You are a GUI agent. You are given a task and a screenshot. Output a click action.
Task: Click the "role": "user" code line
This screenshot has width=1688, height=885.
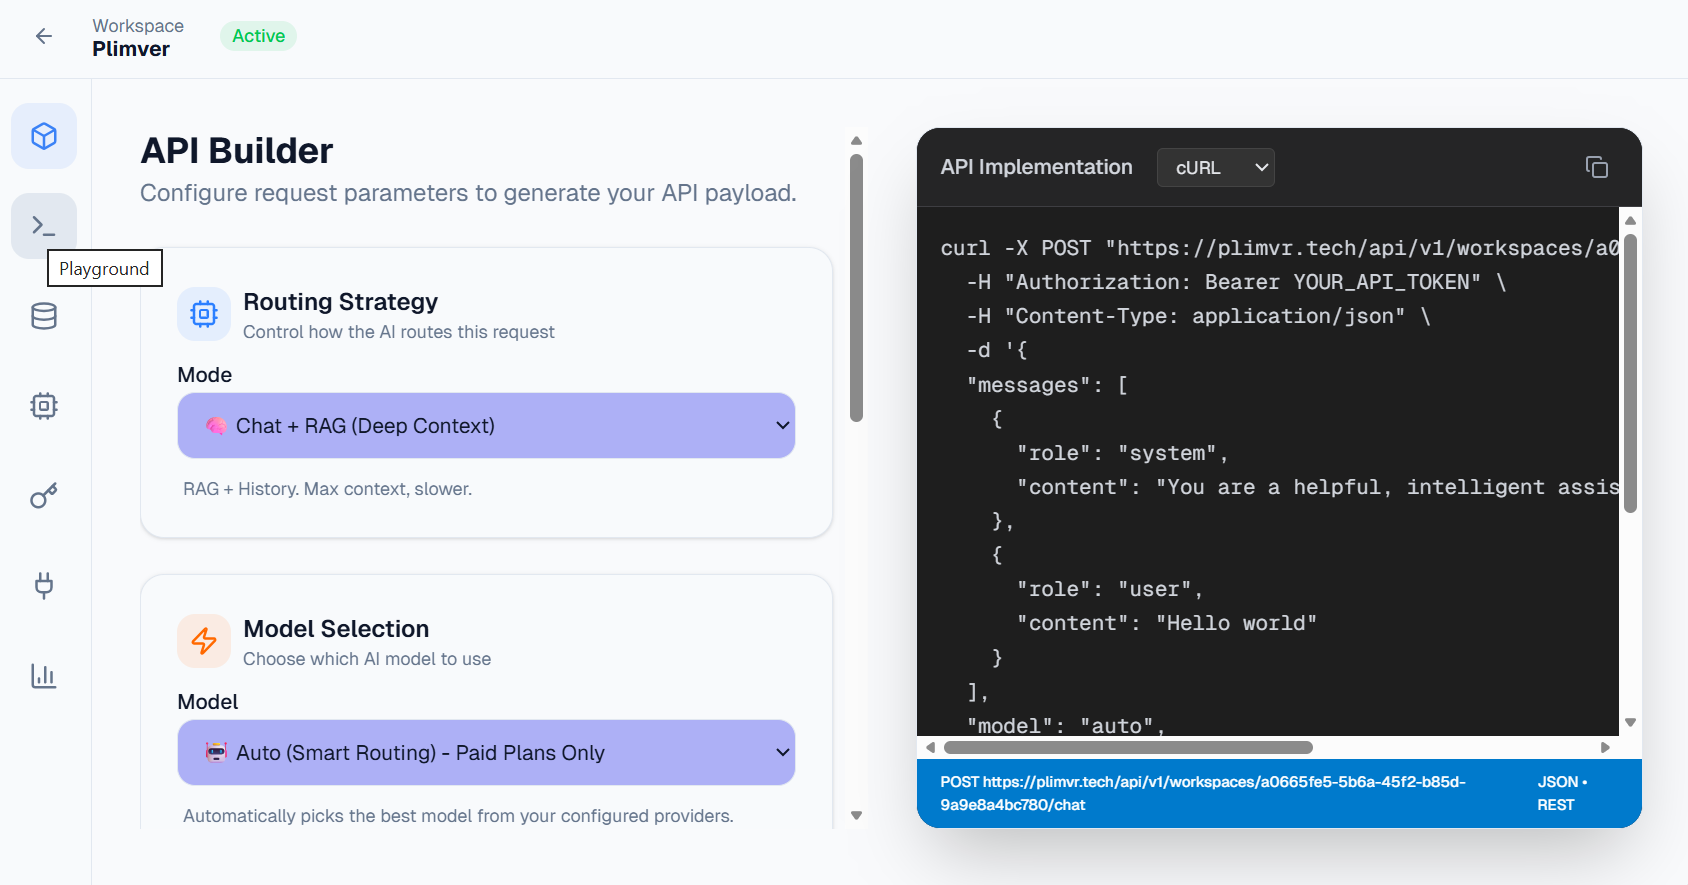coord(1109,590)
